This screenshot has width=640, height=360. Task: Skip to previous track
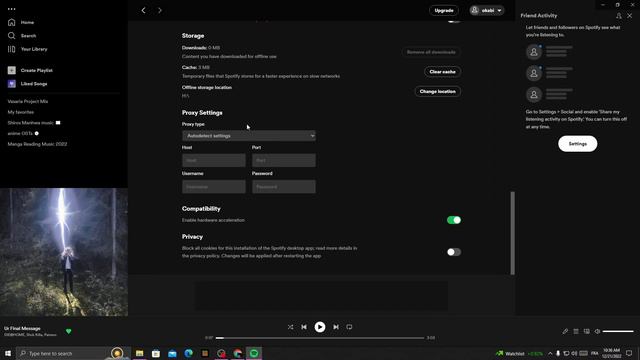pyautogui.click(x=304, y=327)
